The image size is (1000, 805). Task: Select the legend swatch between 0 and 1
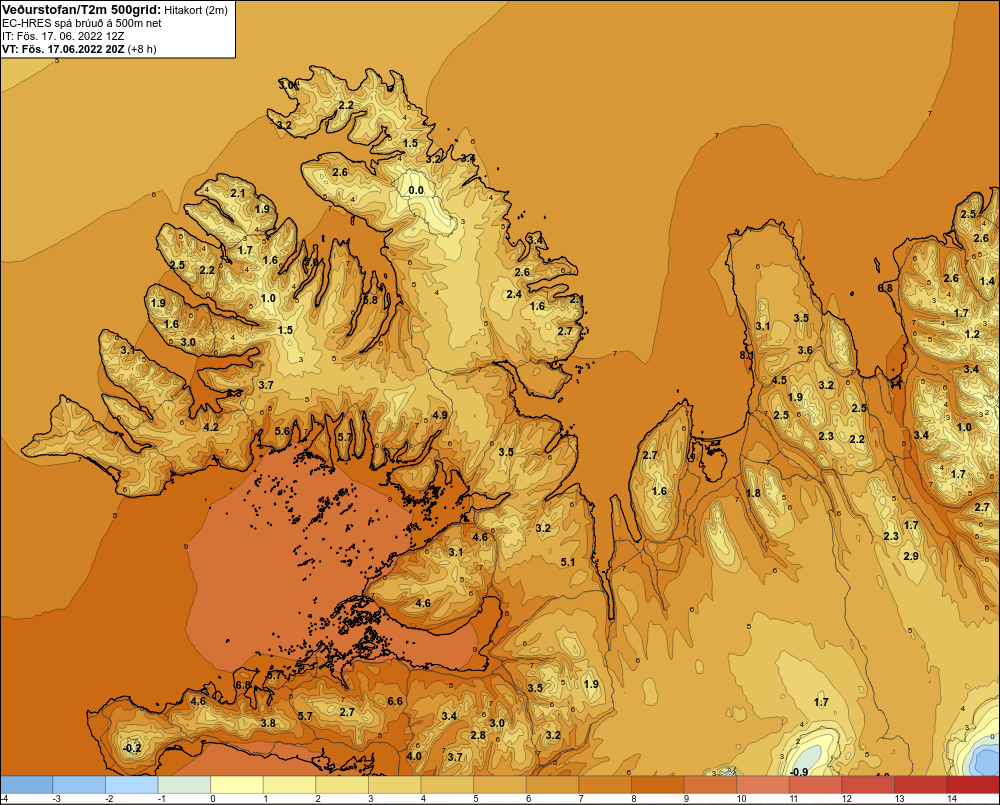[x=237, y=785]
